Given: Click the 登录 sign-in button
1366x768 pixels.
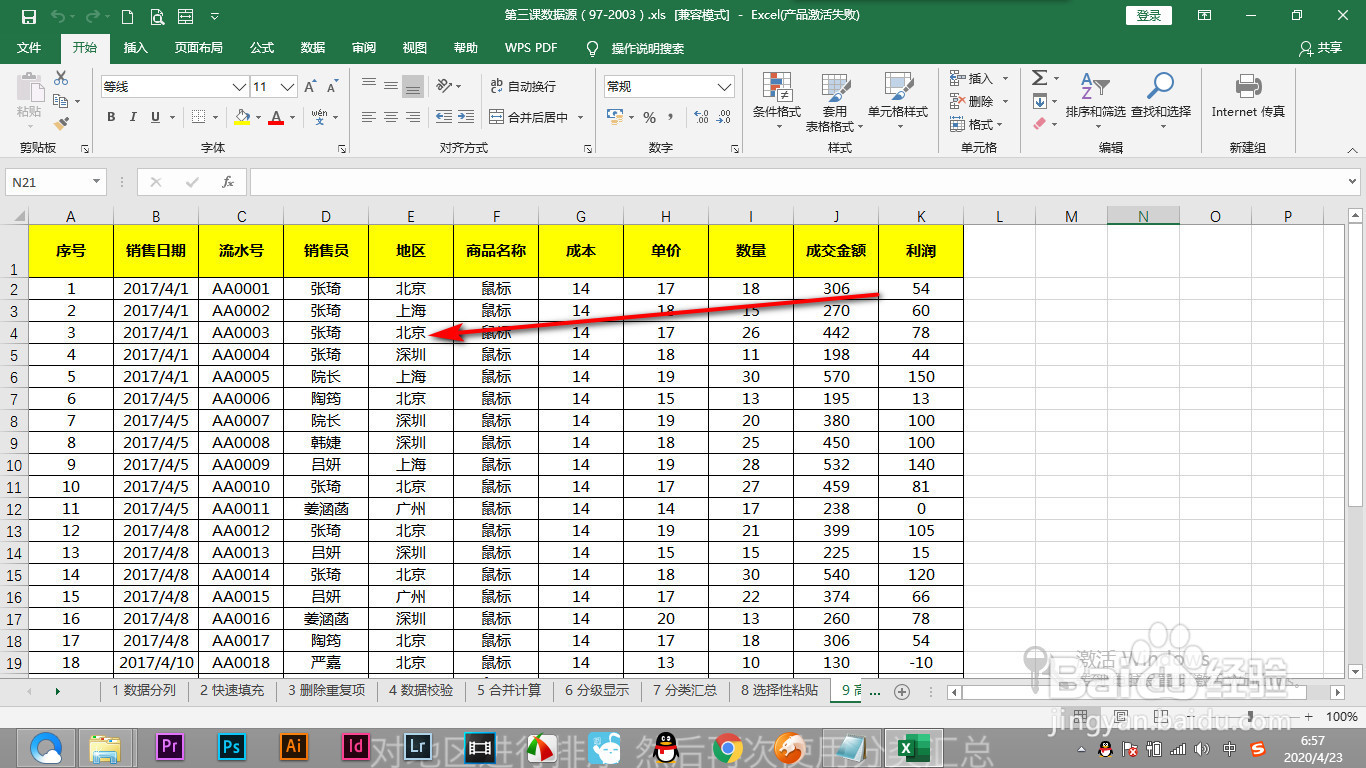Looking at the screenshot, I should [1148, 15].
